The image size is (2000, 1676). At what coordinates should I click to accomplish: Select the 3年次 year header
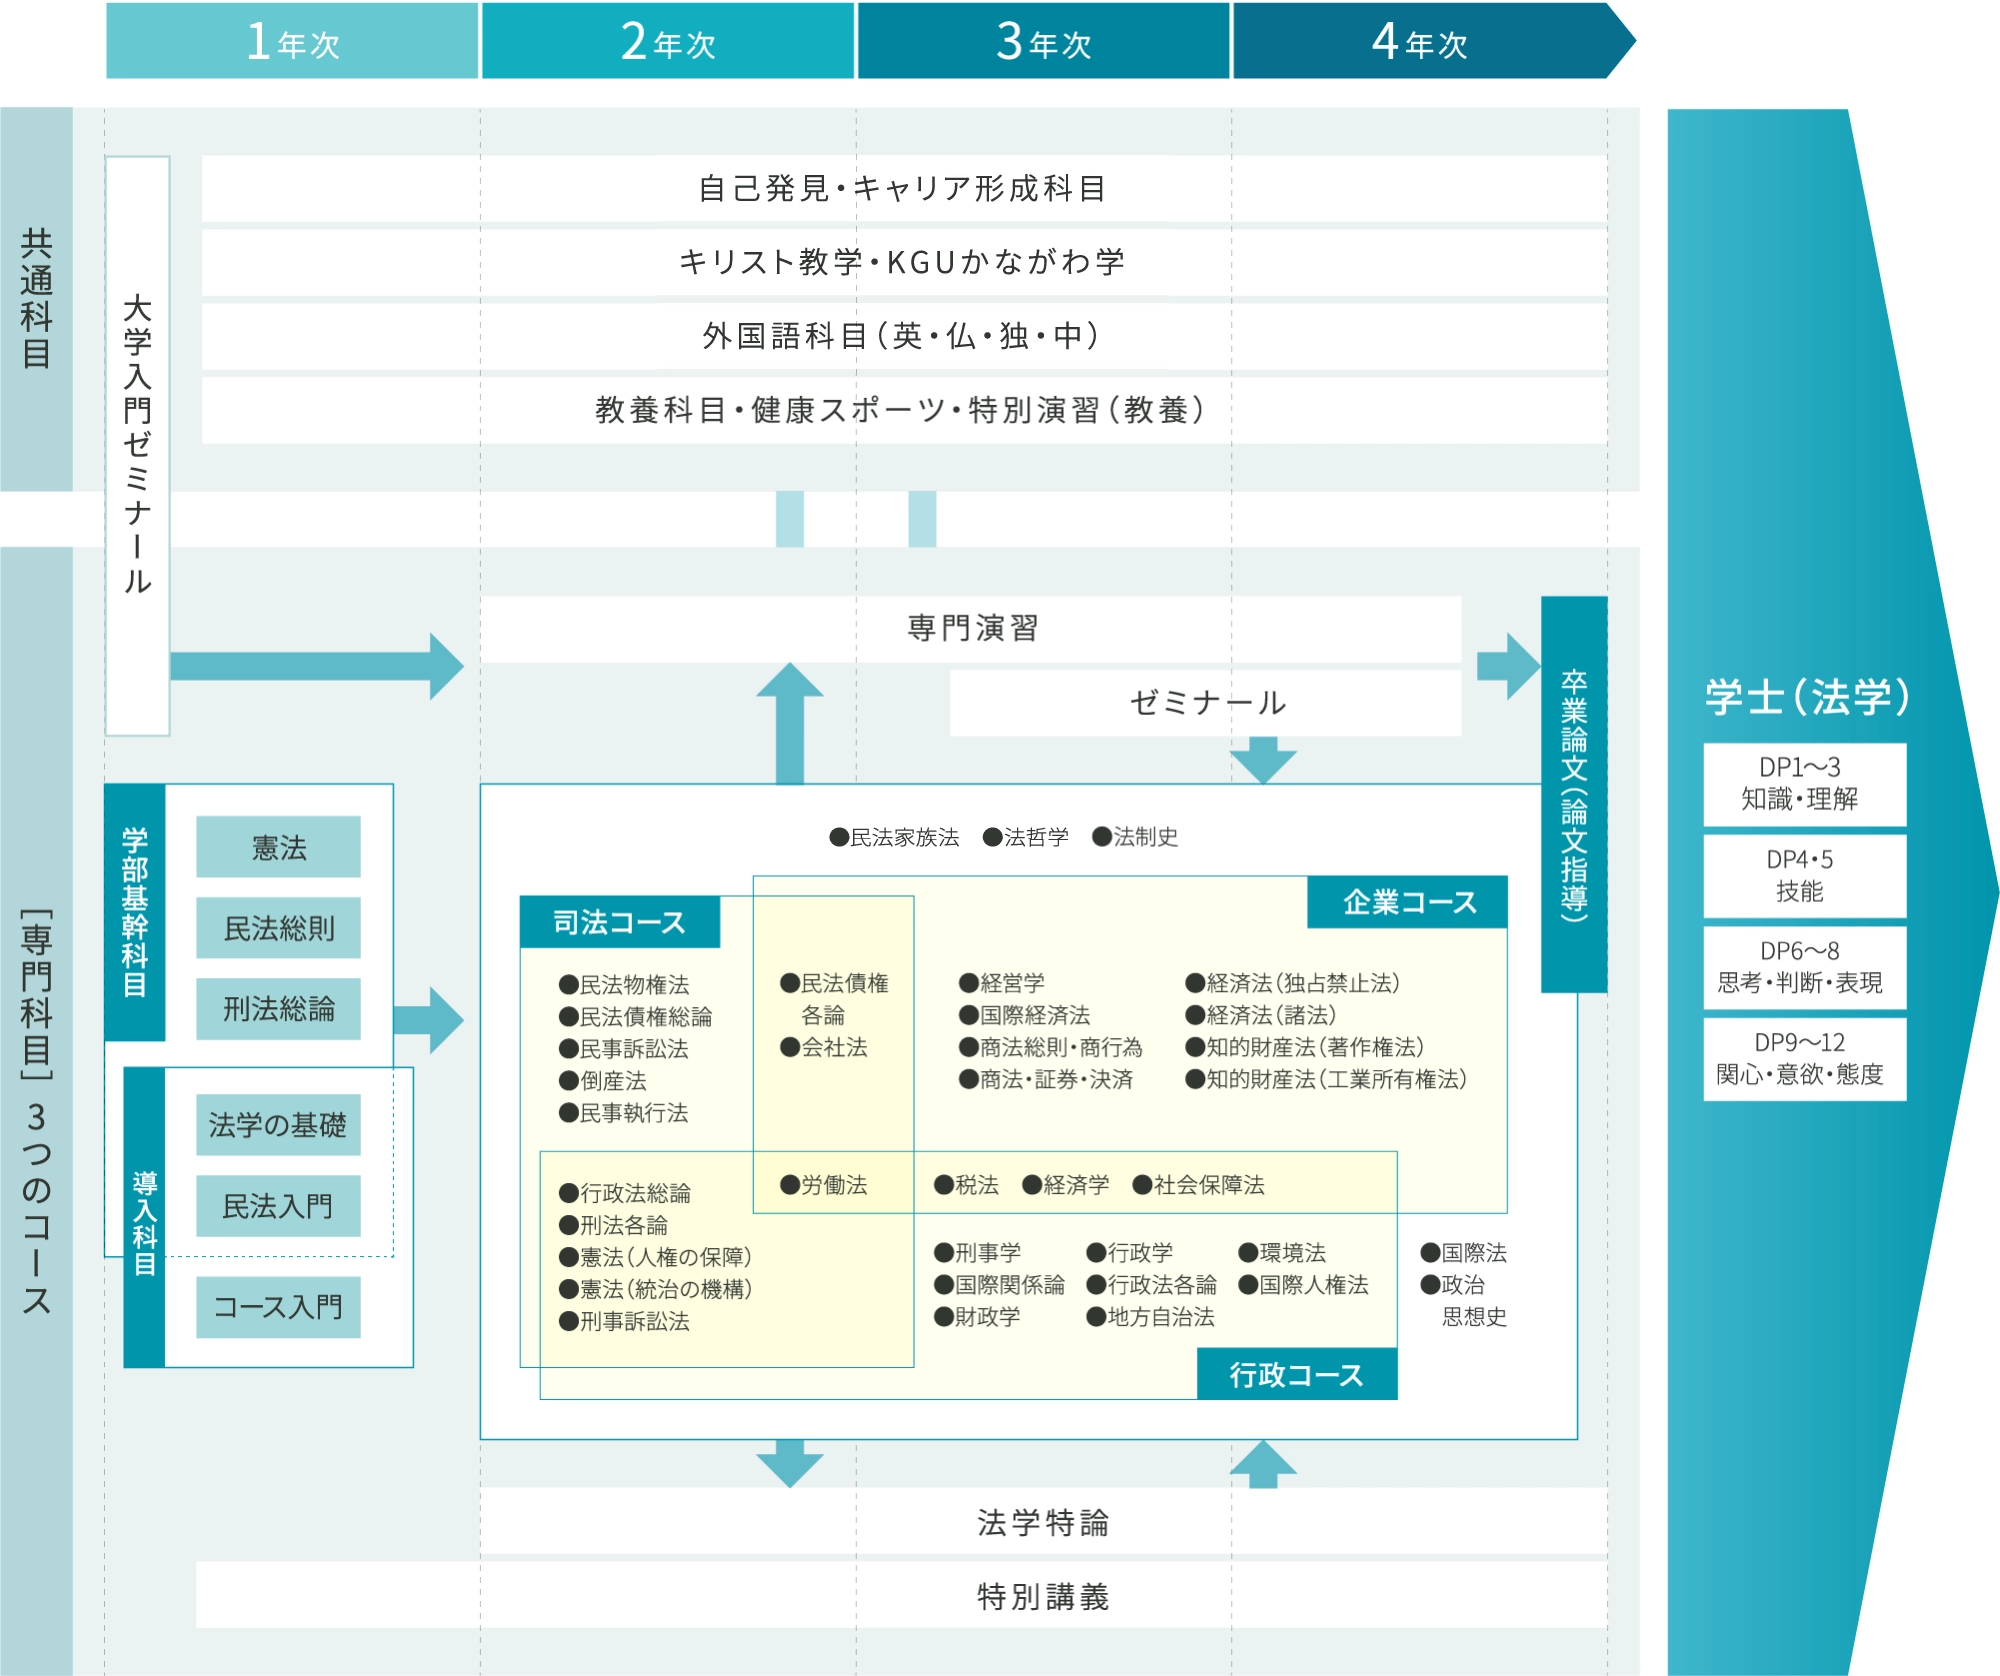click(x=1043, y=42)
